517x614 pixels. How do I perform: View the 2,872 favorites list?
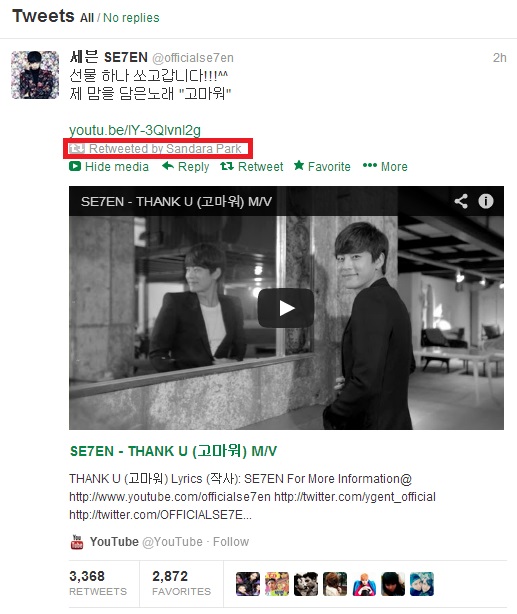click(x=181, y=583)
